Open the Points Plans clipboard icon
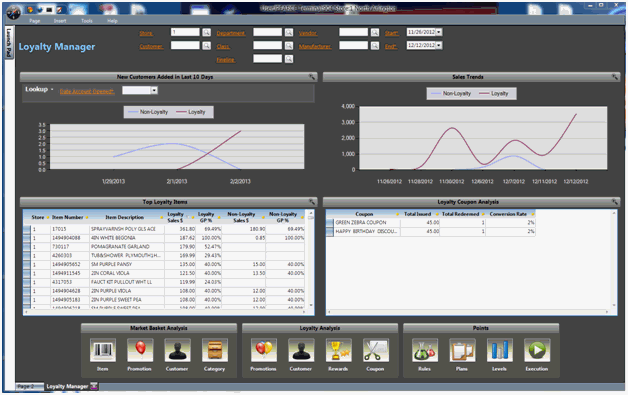628x395 pixels. [x=462, y=350]
